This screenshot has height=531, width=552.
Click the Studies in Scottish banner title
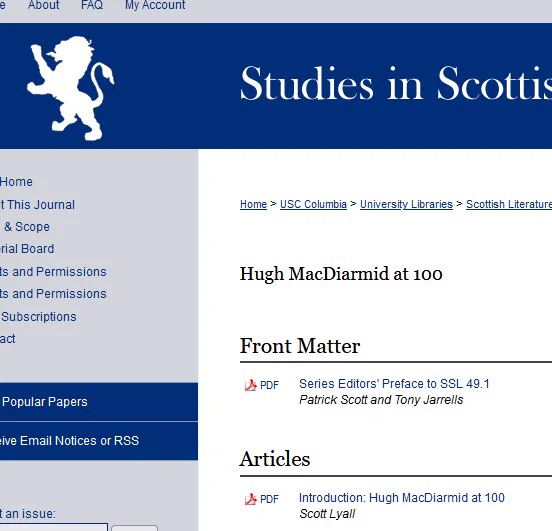click(396, 84)
